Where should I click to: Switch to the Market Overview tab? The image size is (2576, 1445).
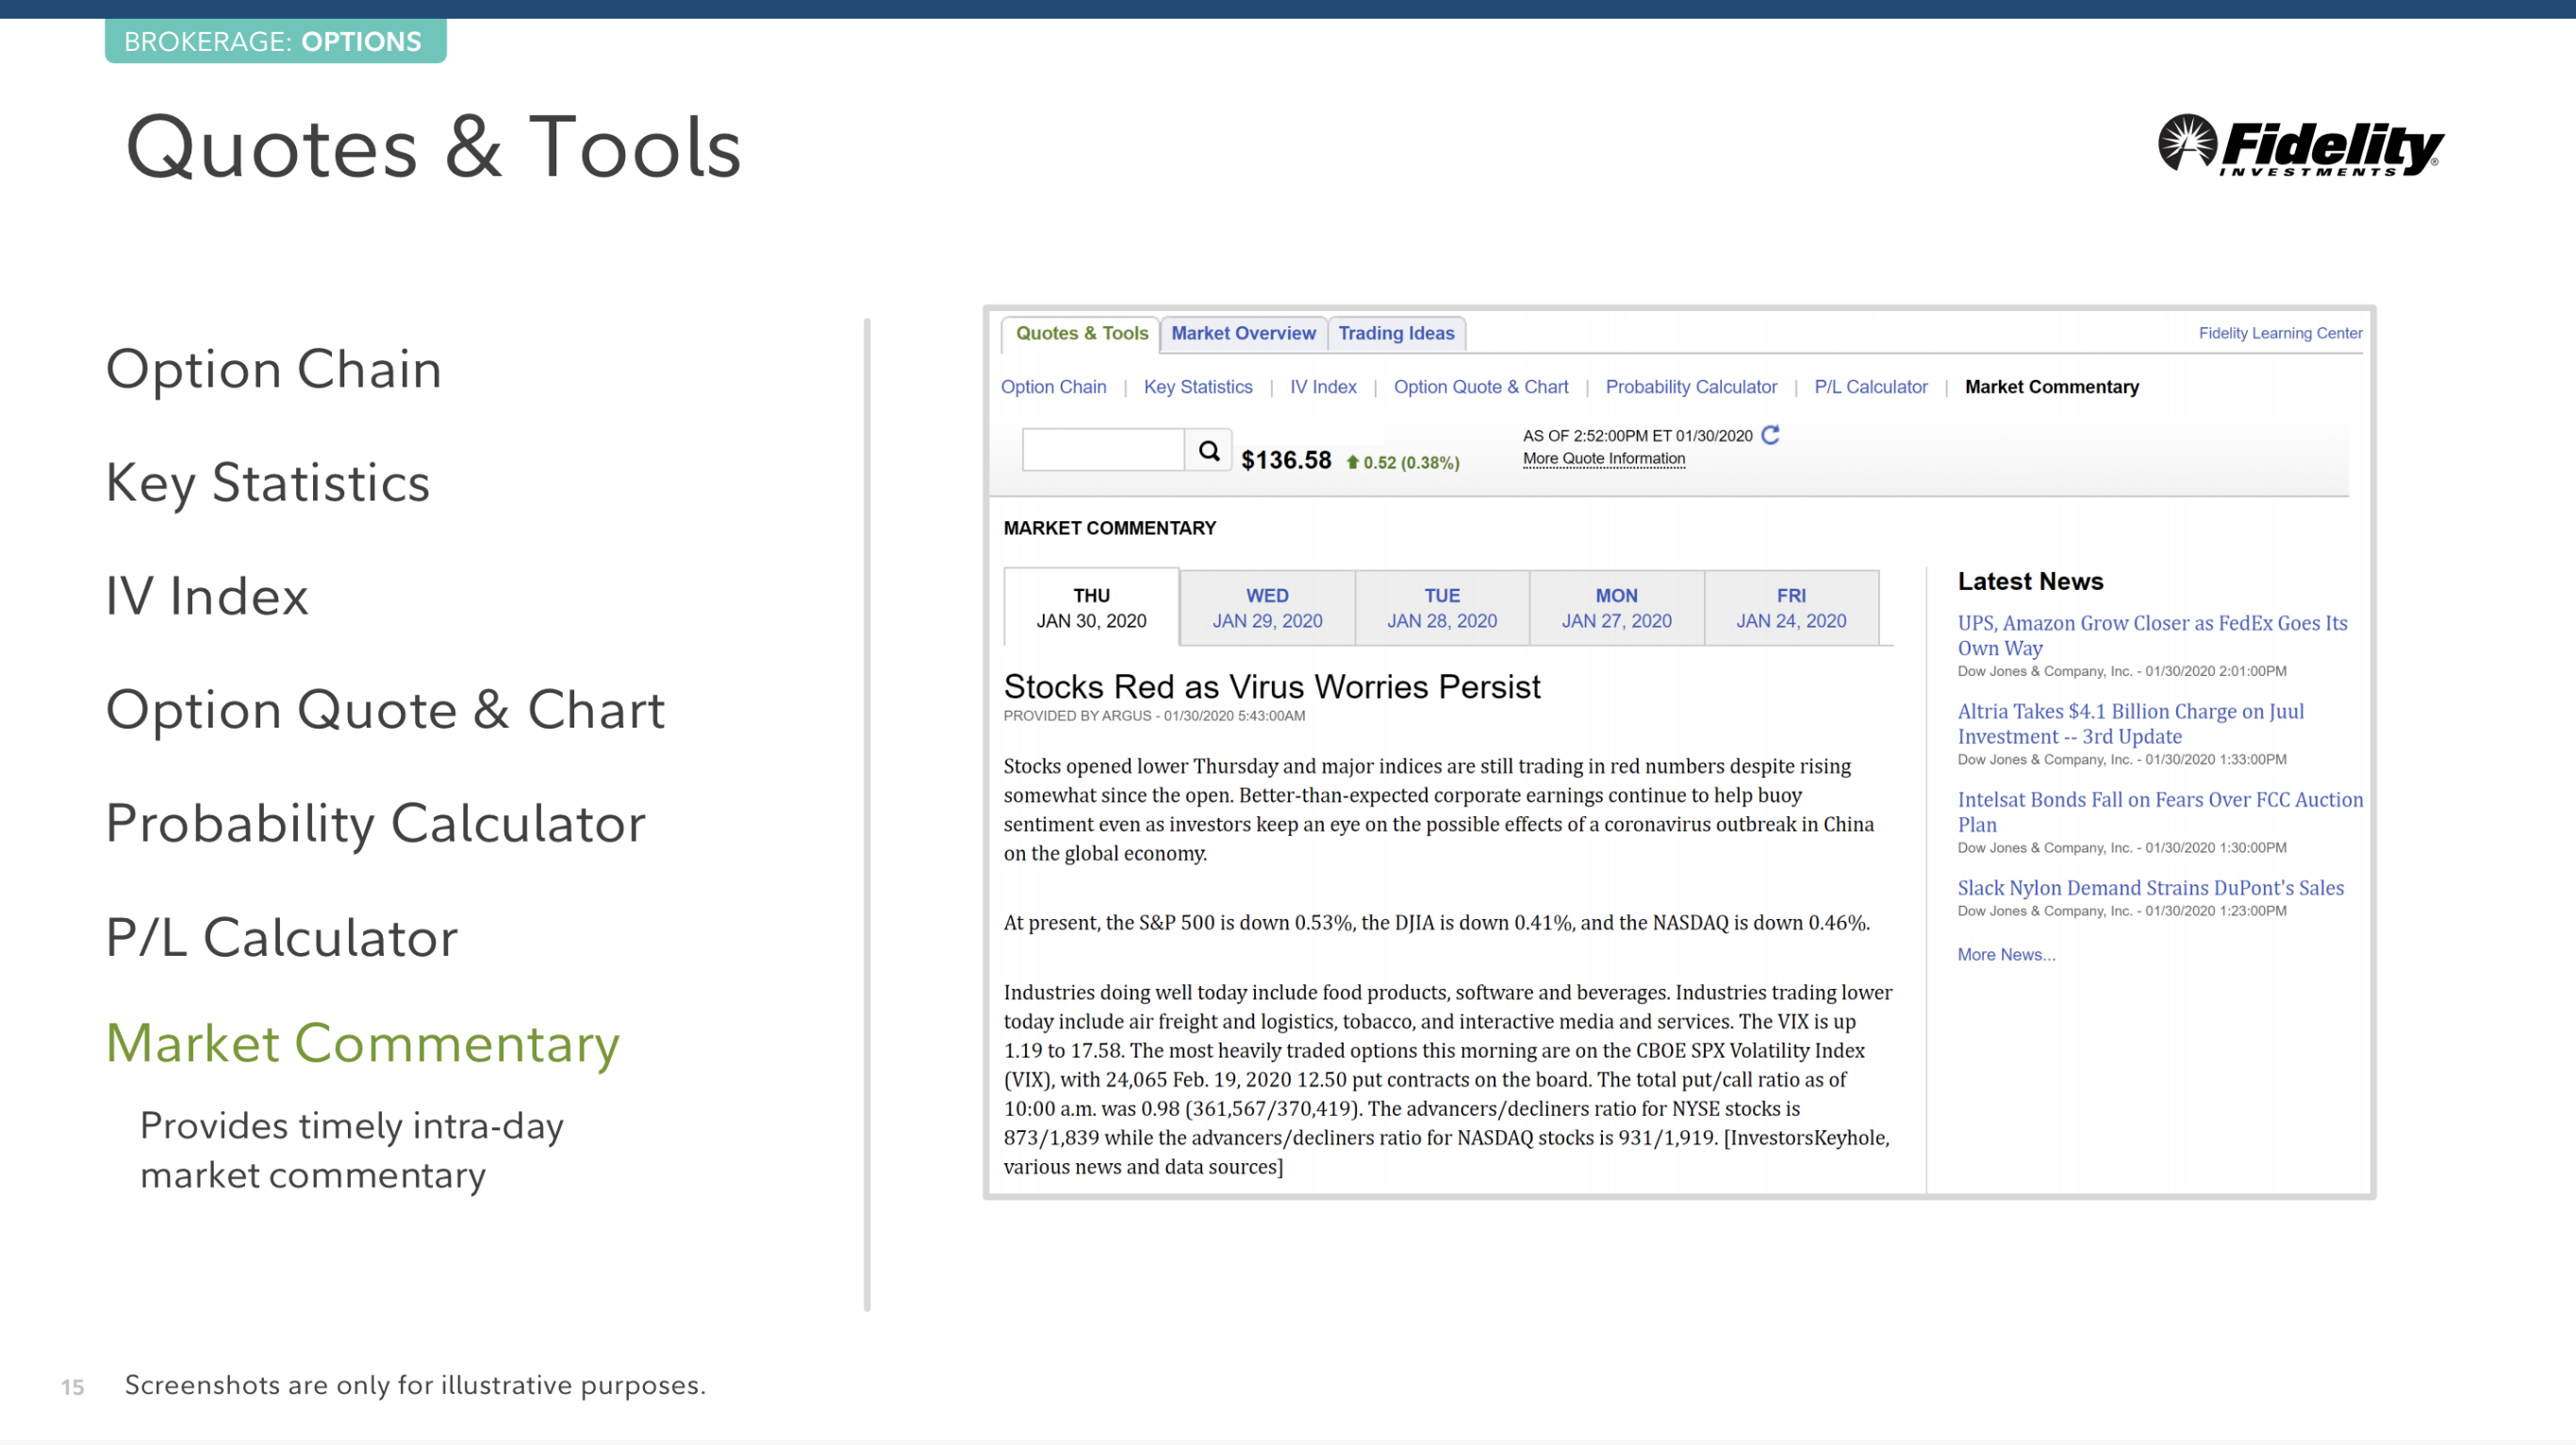1243,333
